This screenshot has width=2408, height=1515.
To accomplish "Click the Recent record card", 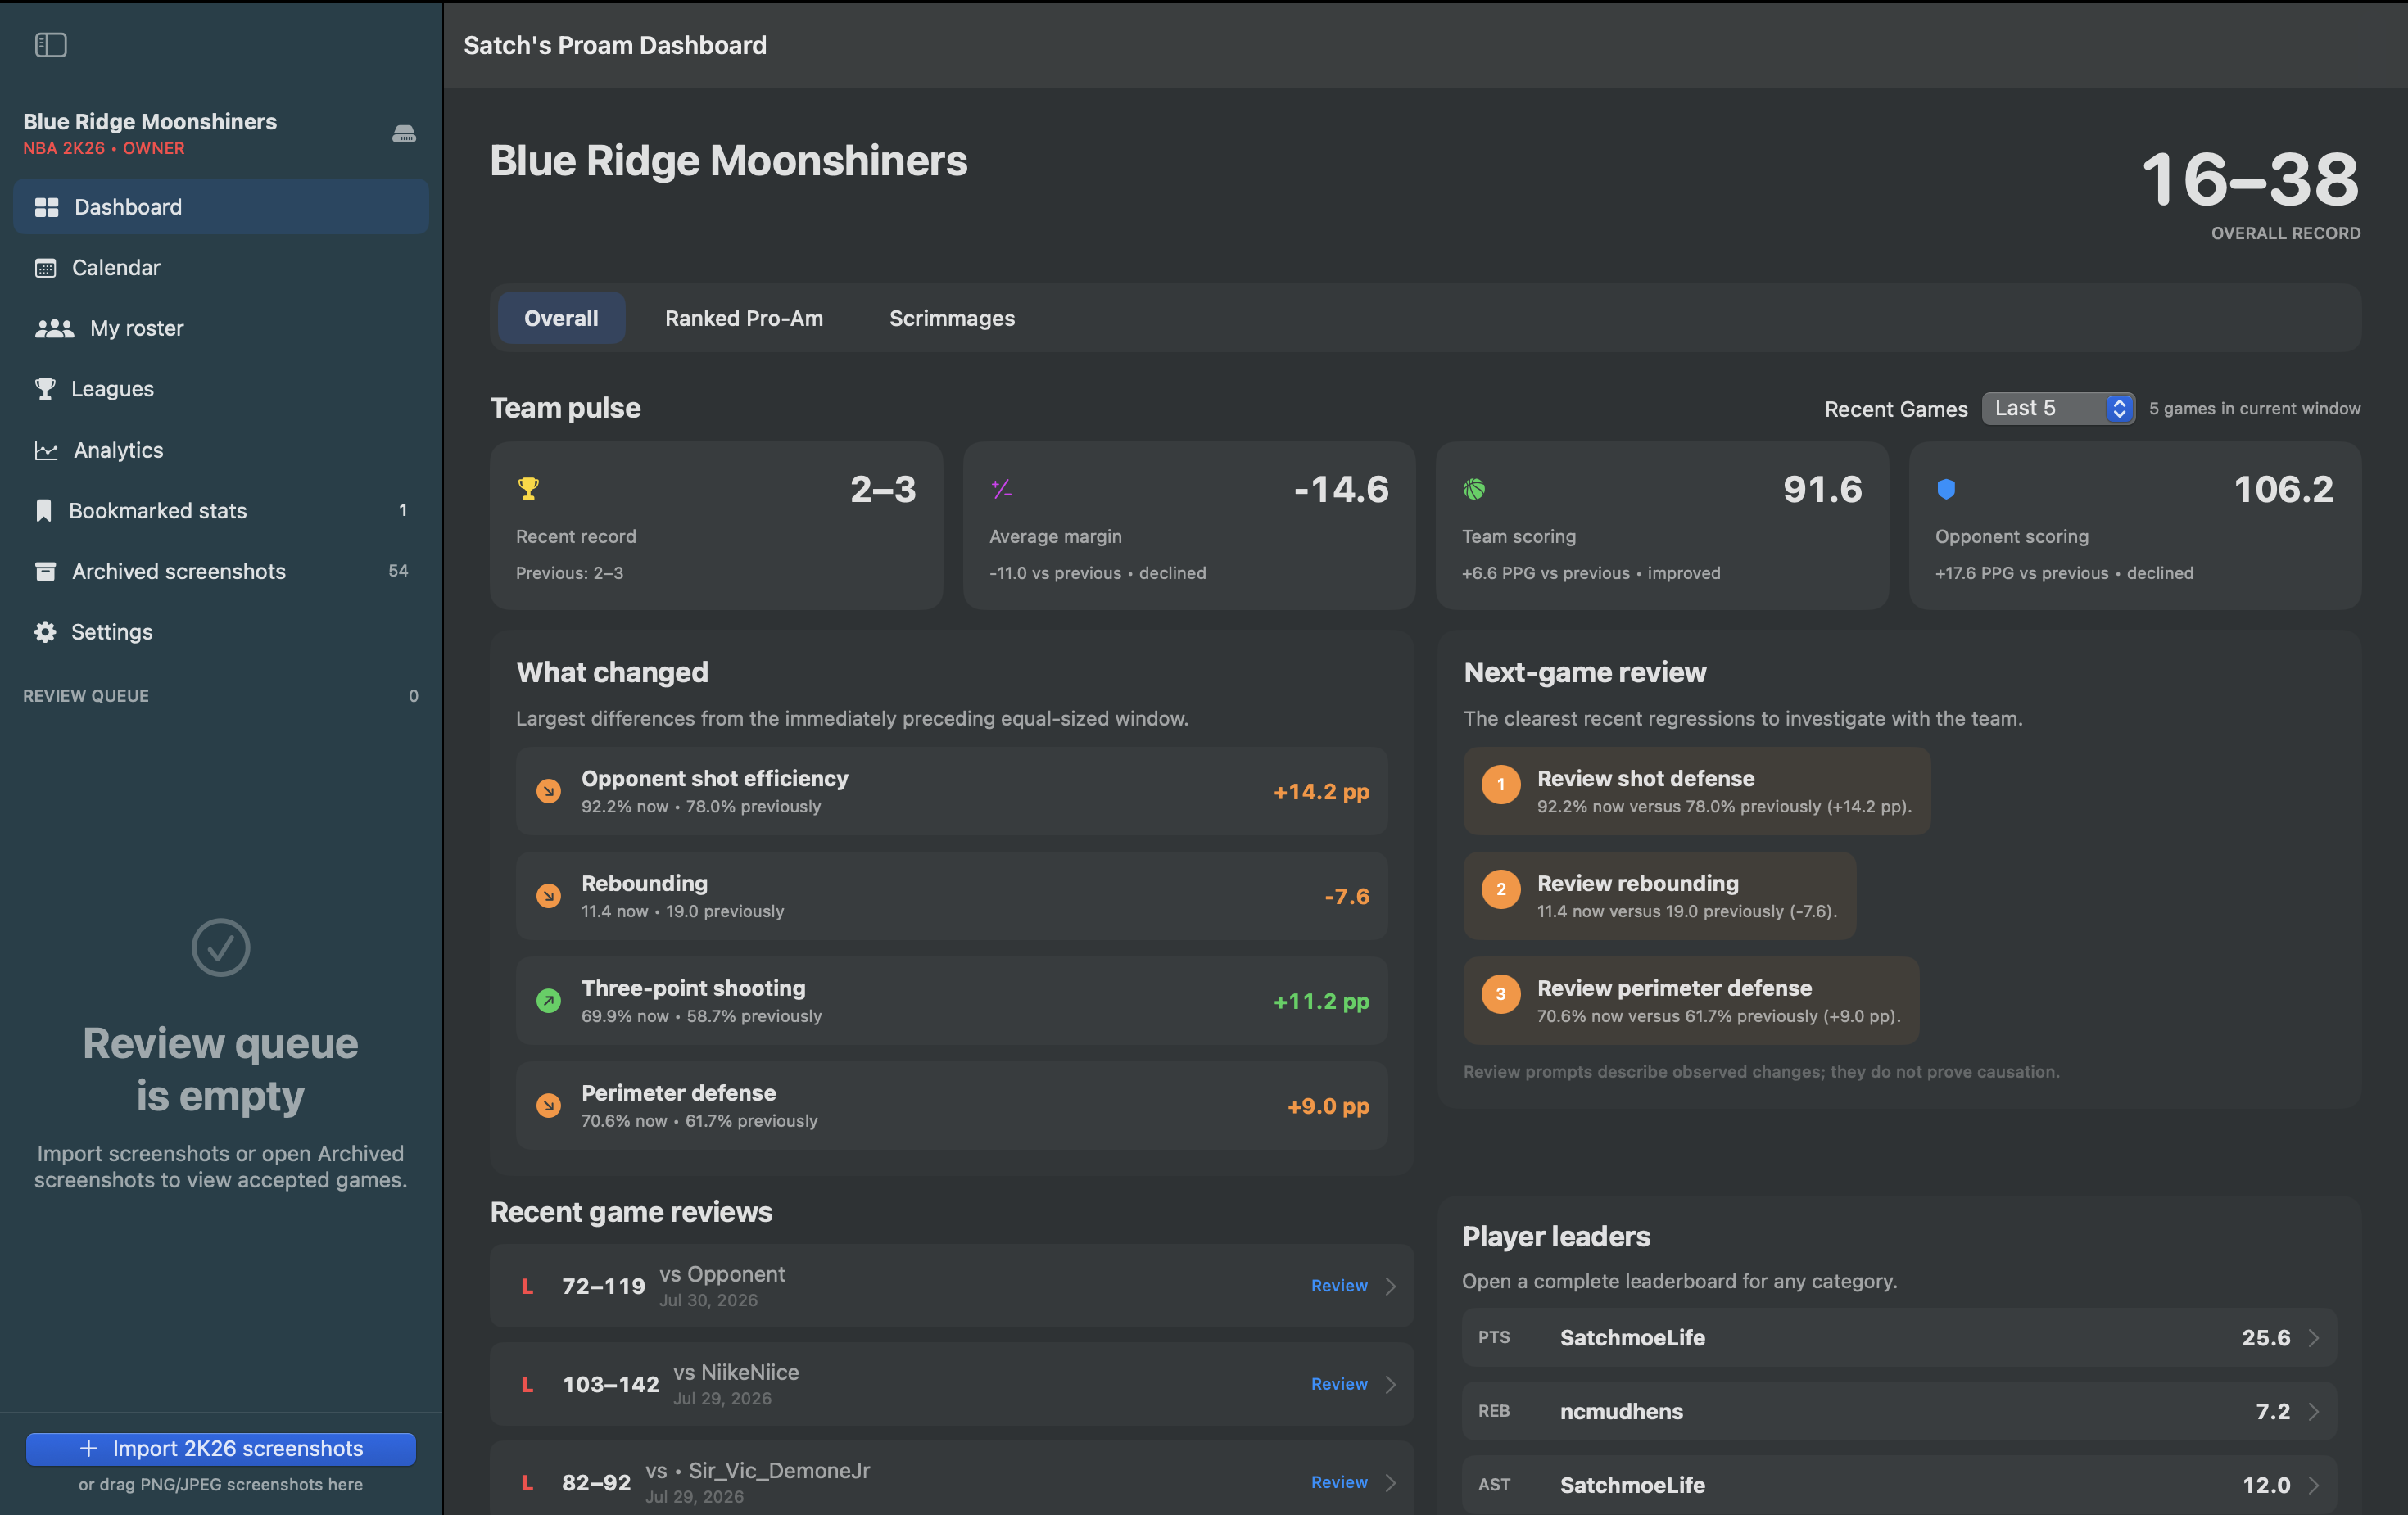I will (716, 526).
